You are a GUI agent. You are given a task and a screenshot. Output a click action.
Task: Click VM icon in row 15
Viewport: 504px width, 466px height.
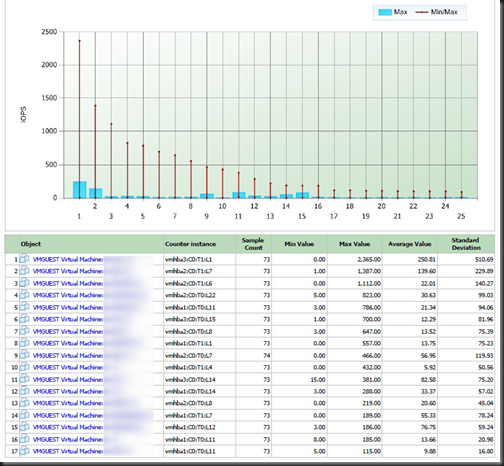pos(25,427)
